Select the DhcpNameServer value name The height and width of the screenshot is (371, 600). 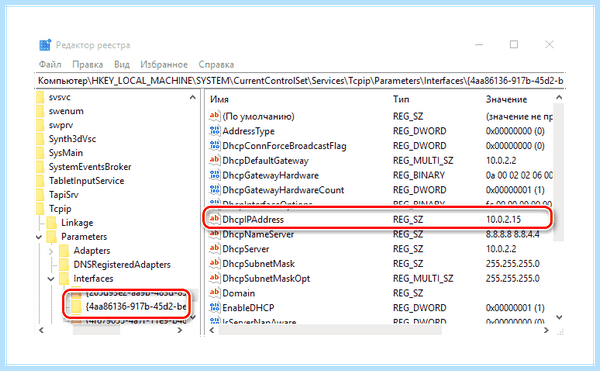click(x=258, y=234)
